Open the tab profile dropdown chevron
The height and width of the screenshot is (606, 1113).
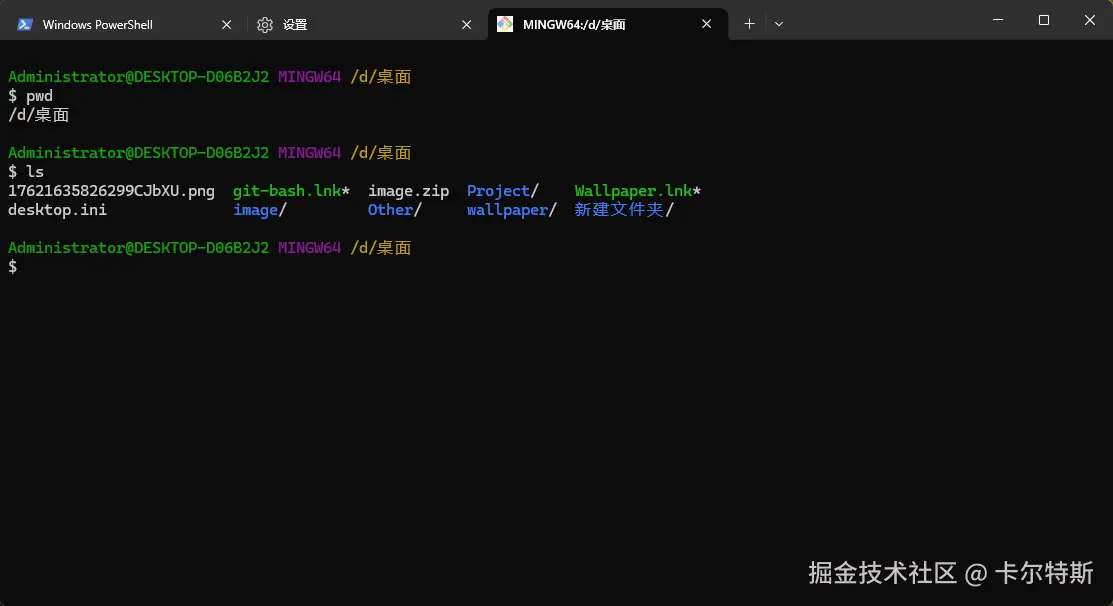pyautogui.click(x=779, y=23)
